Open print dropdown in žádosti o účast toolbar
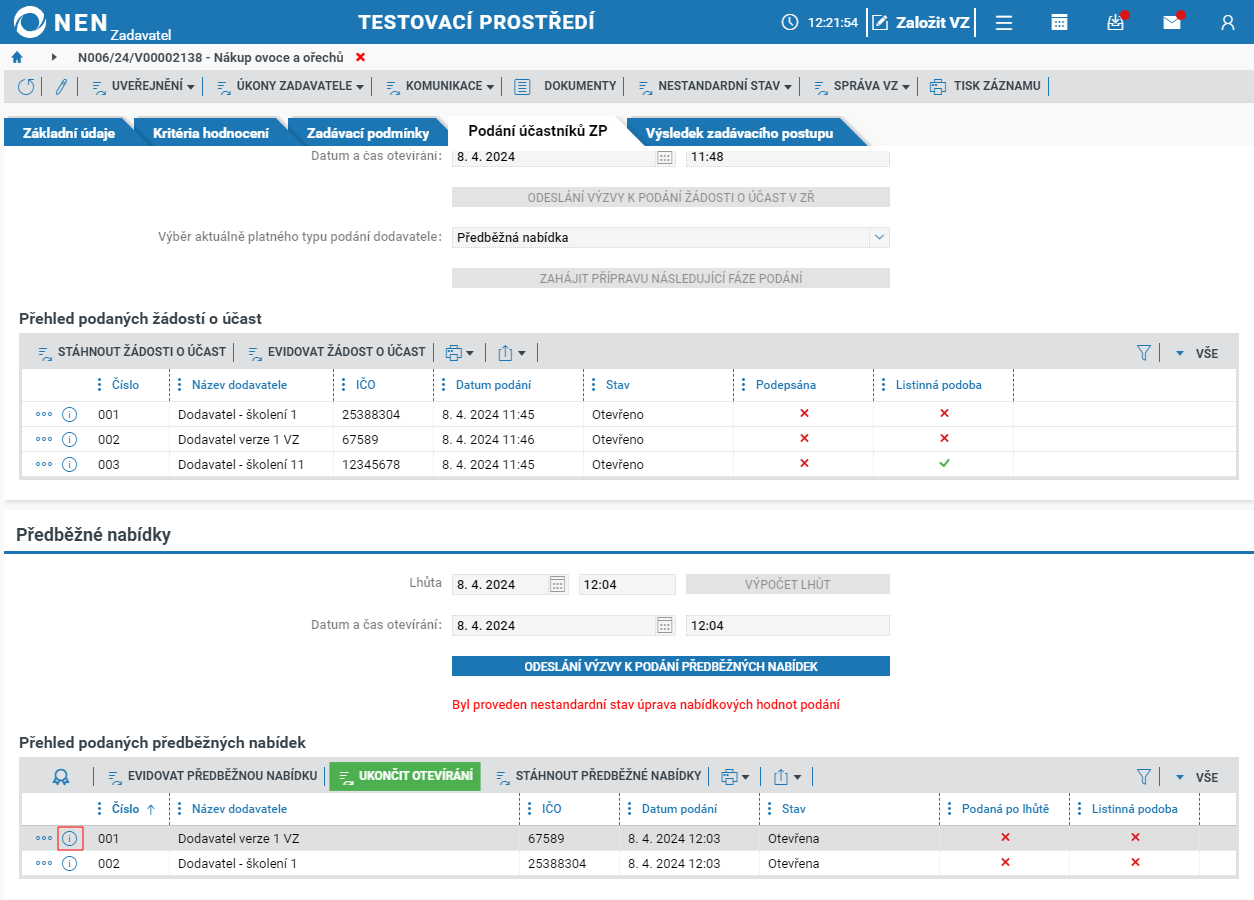Image resolution: width=1254 pixels, height=900 pixels. coord(459,352)
